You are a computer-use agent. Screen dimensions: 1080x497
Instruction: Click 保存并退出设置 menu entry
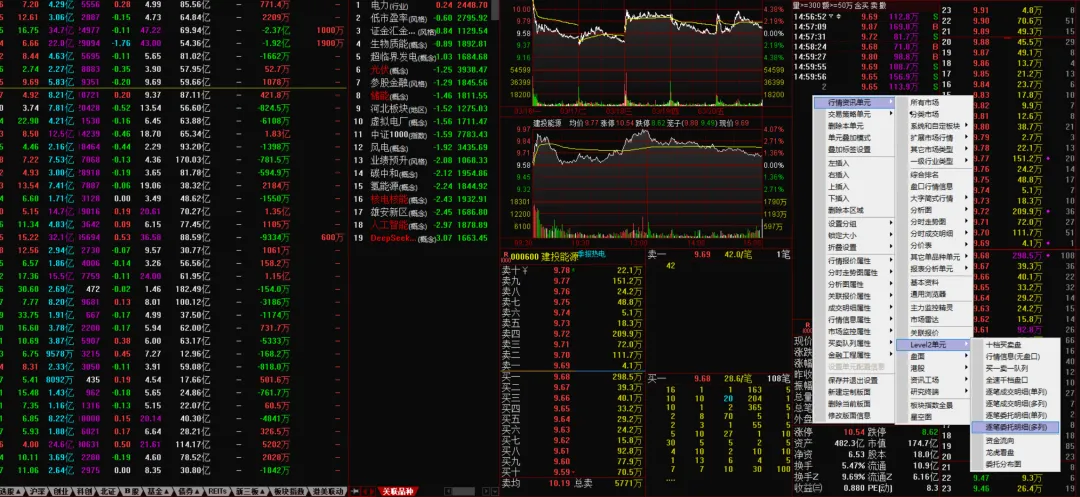854,380
